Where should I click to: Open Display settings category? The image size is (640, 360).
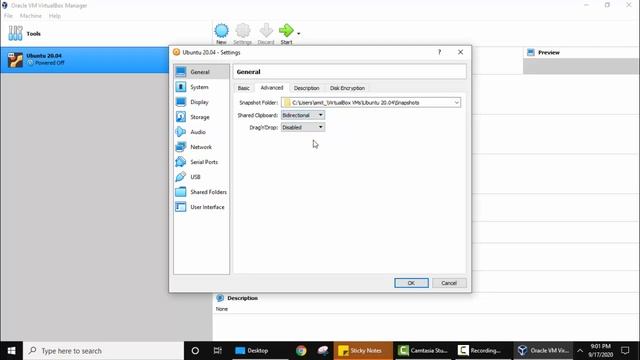tap(201, 102)
